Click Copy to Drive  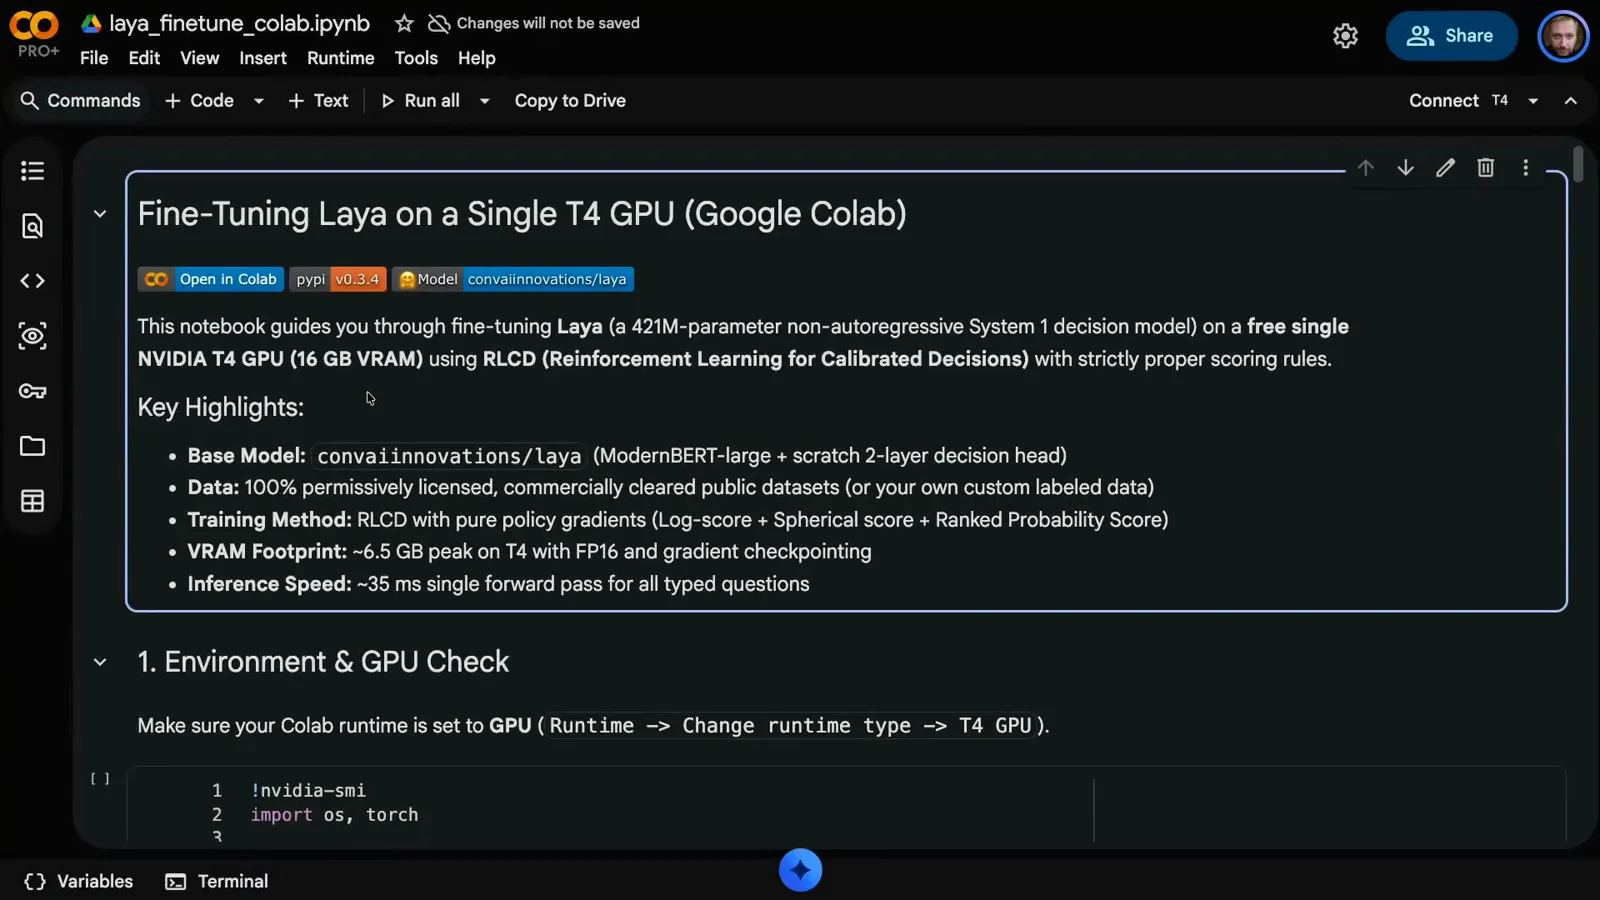point(570,101)
